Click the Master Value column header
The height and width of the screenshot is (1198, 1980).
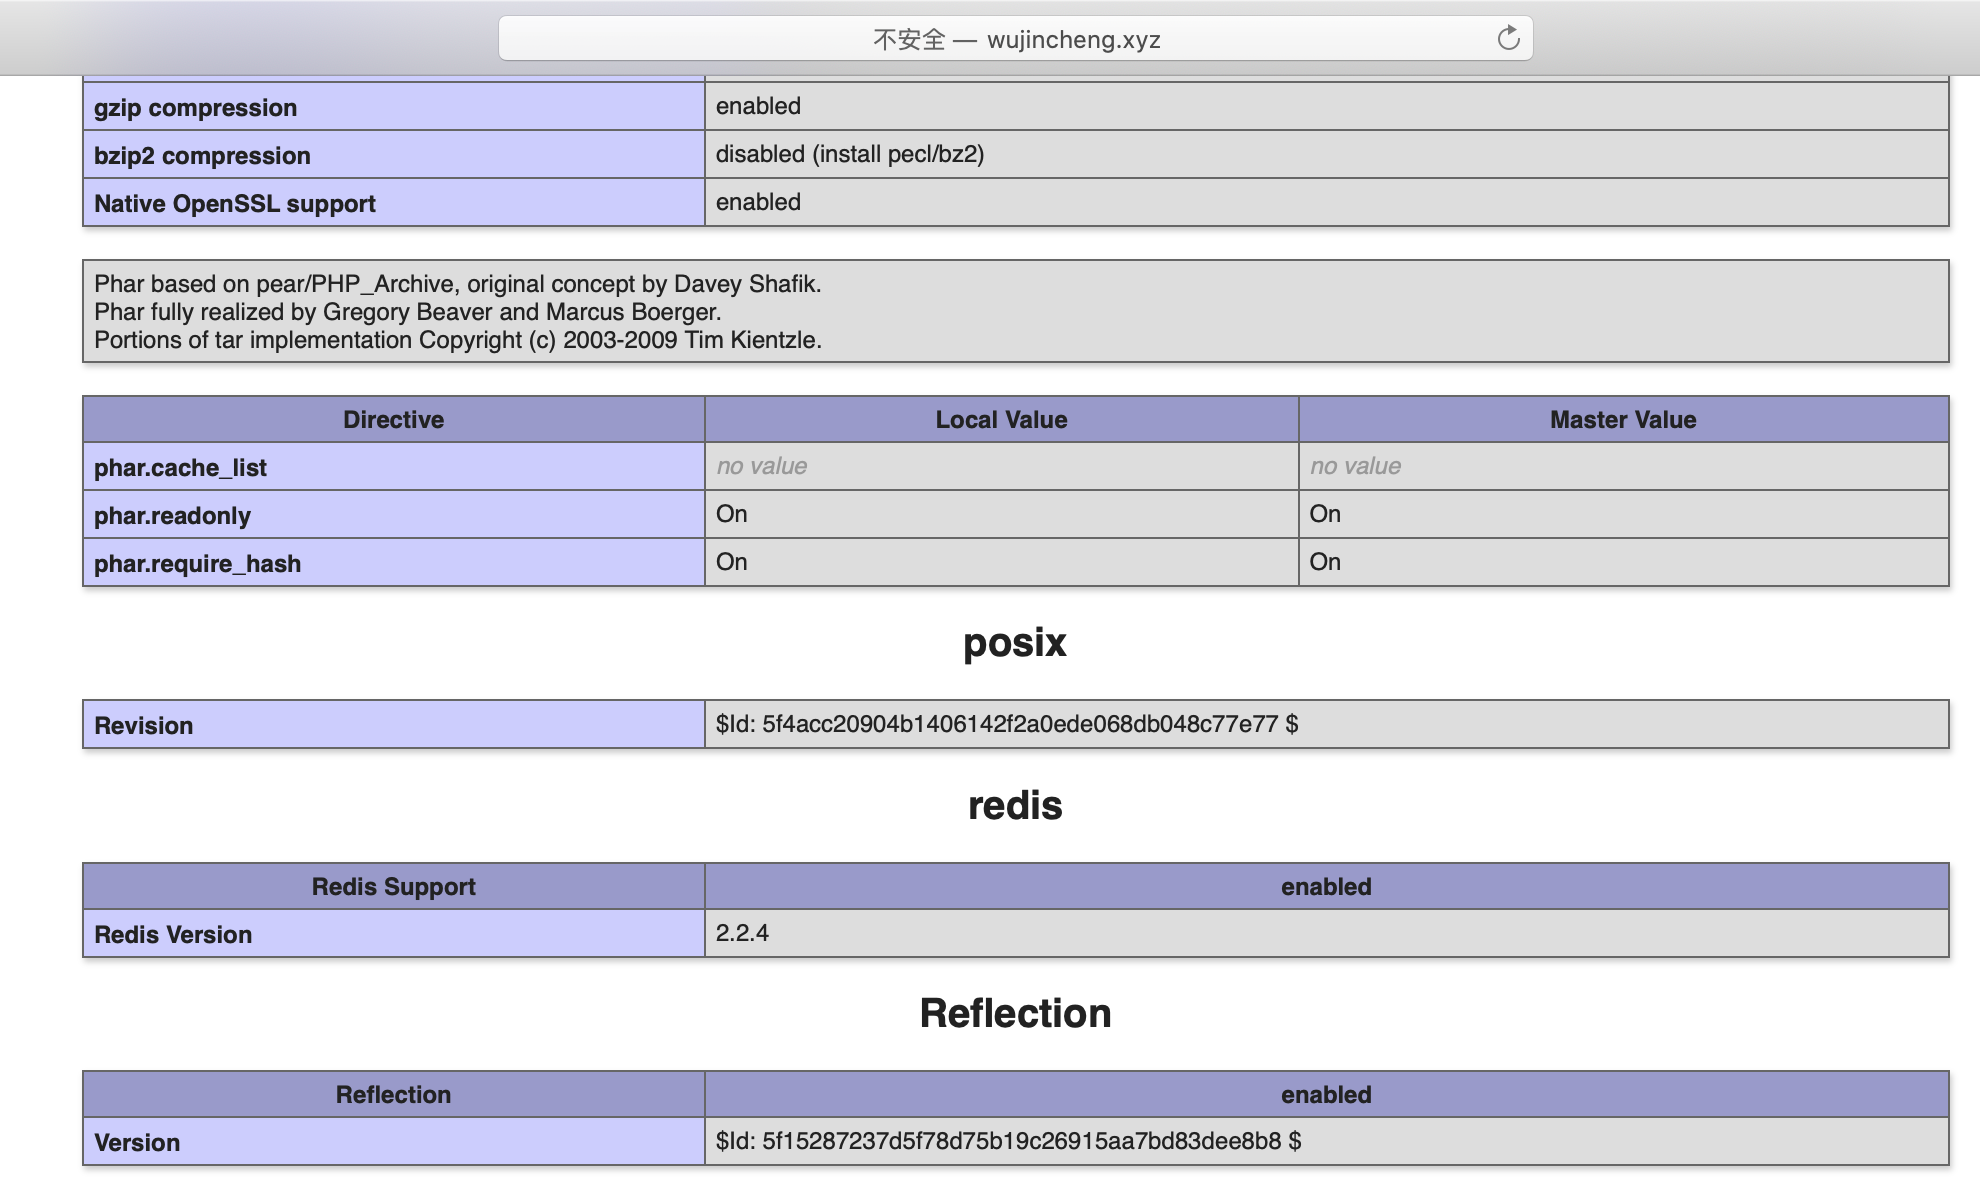[1622, 420]
